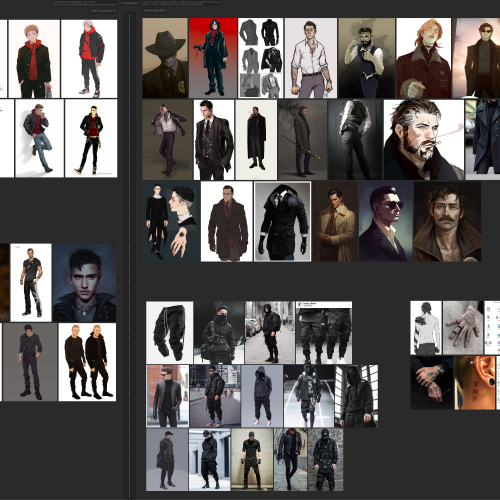500x500 pixels.
Task: Select the full-body man in black t-shirt
Action: [x=31, y=283]
